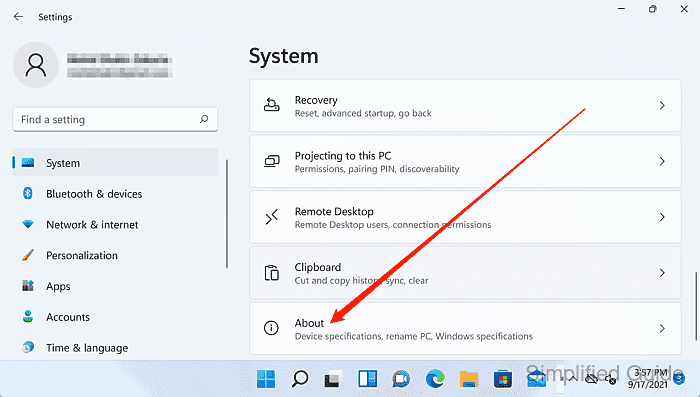The image size is (700, 397).
Task: Click the muted volume icon in the tray
Action: (x=611, y=380)
